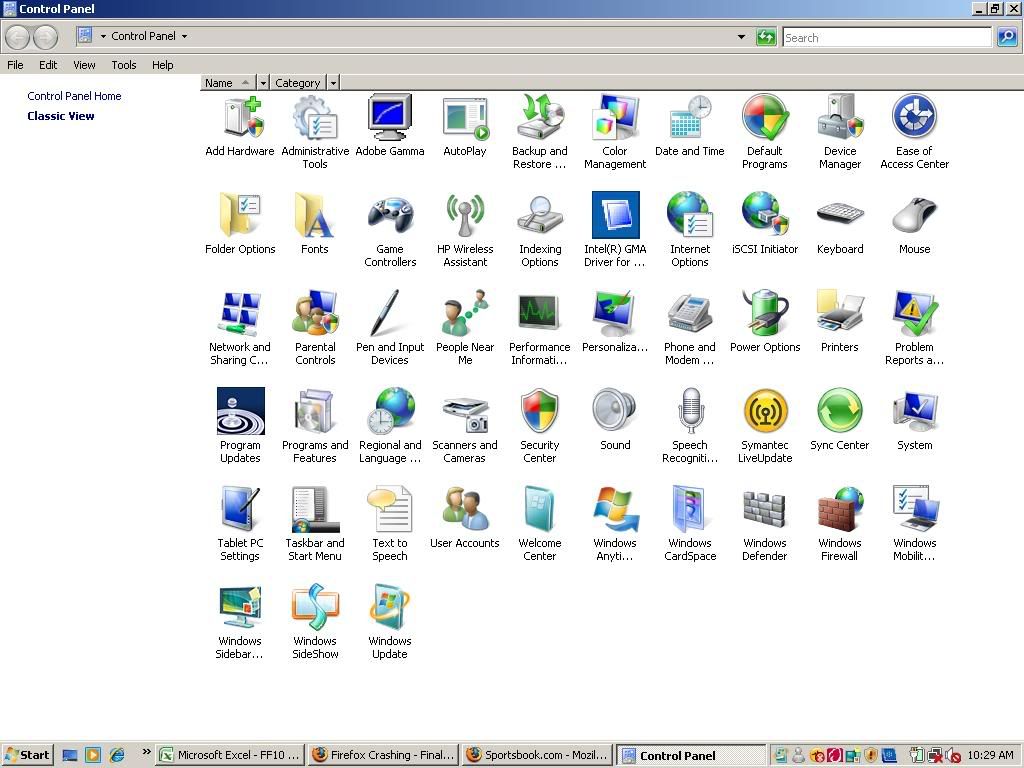The height and width of the screenshot is (768, 1024).
Task: Focus the Search input box
Action: pos(887,37)
